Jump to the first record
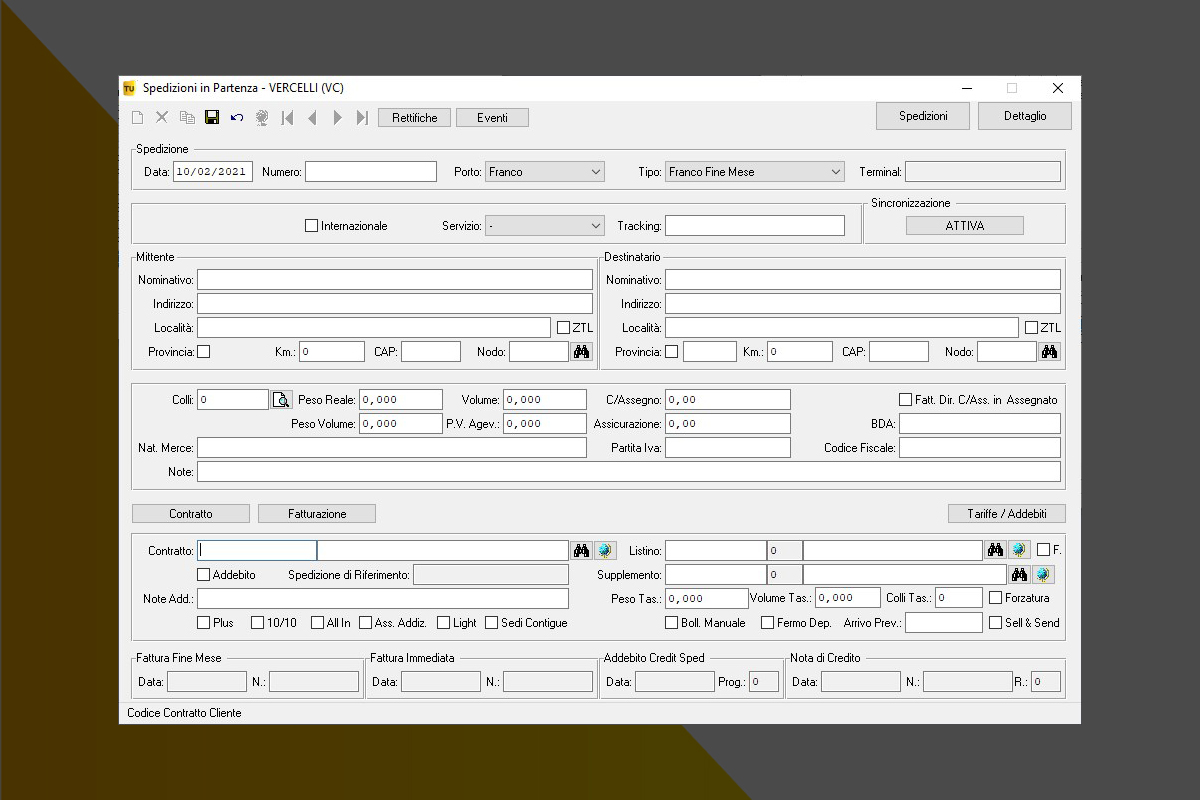This screenshot has height=800, width=1200. pyautogui.click(x=288, y=118)
